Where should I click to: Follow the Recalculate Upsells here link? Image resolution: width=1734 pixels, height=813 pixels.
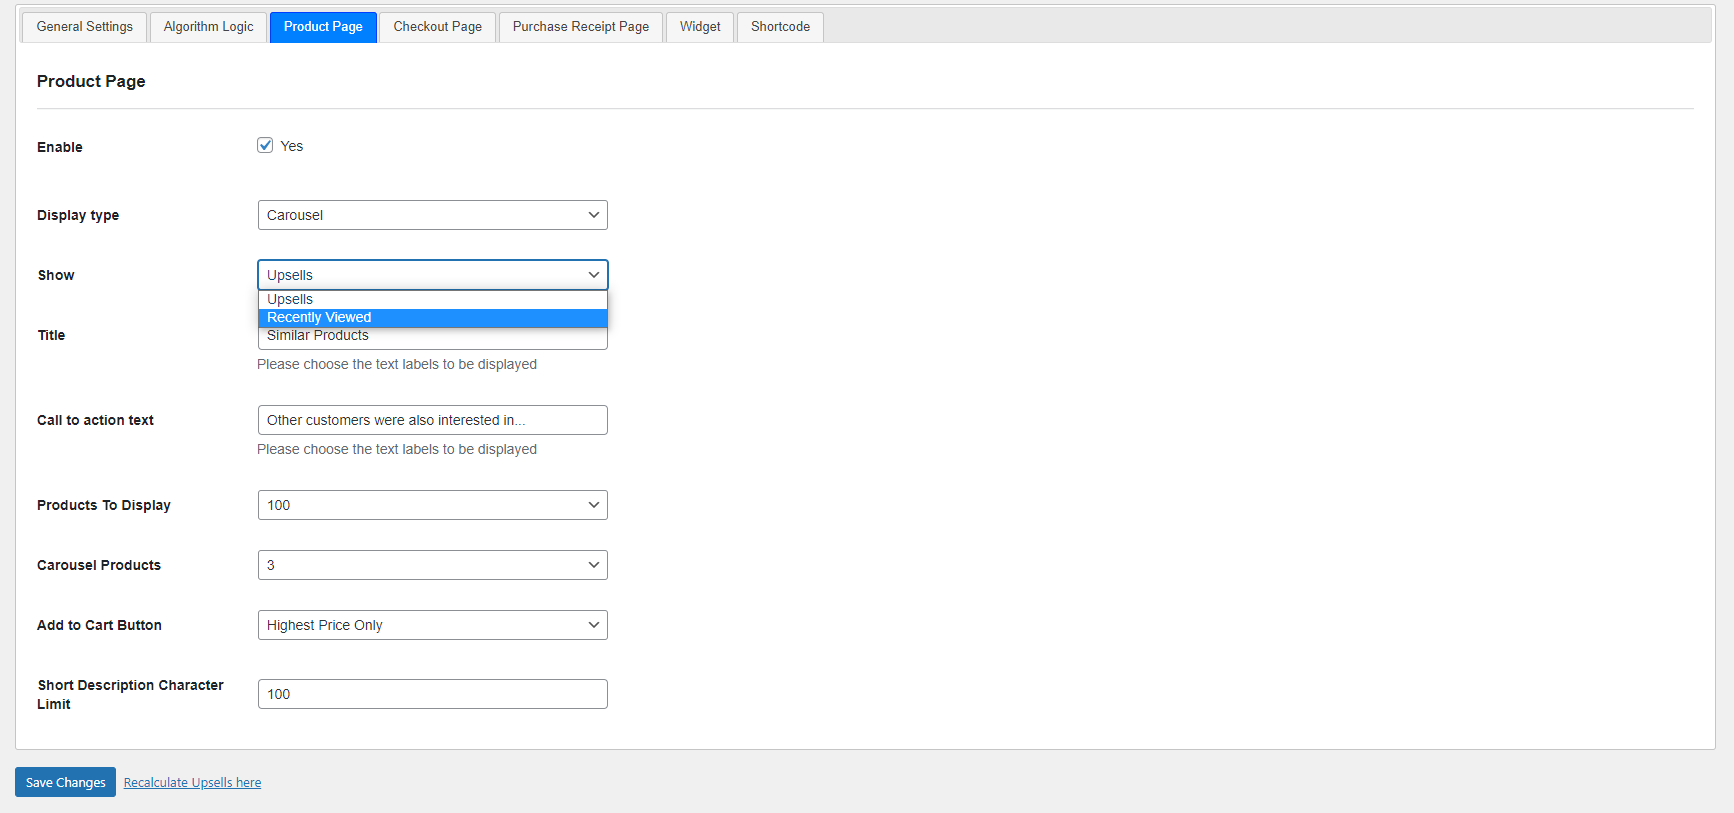193,783
